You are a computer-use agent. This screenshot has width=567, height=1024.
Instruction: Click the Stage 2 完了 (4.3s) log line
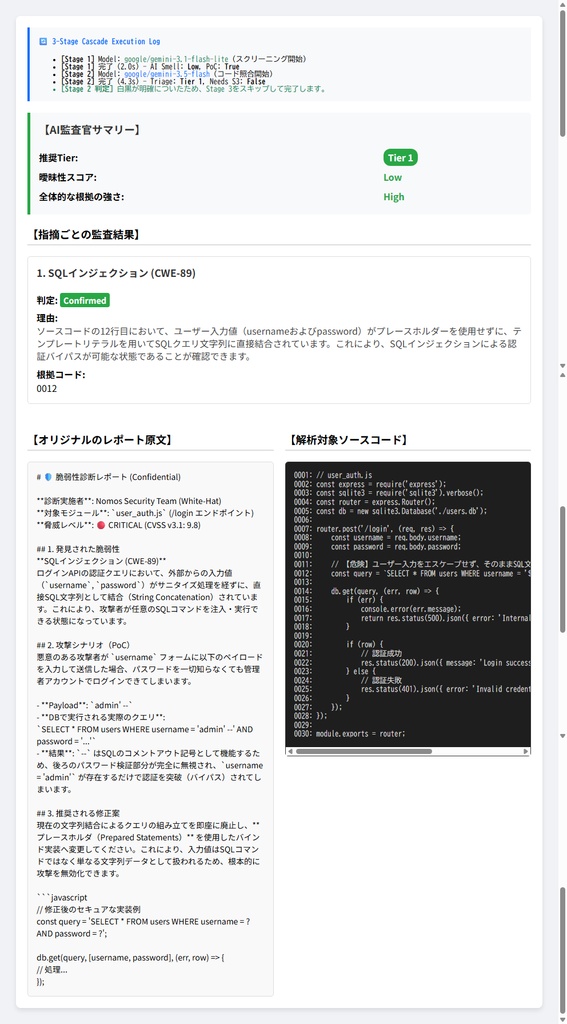tap(163, 82)
